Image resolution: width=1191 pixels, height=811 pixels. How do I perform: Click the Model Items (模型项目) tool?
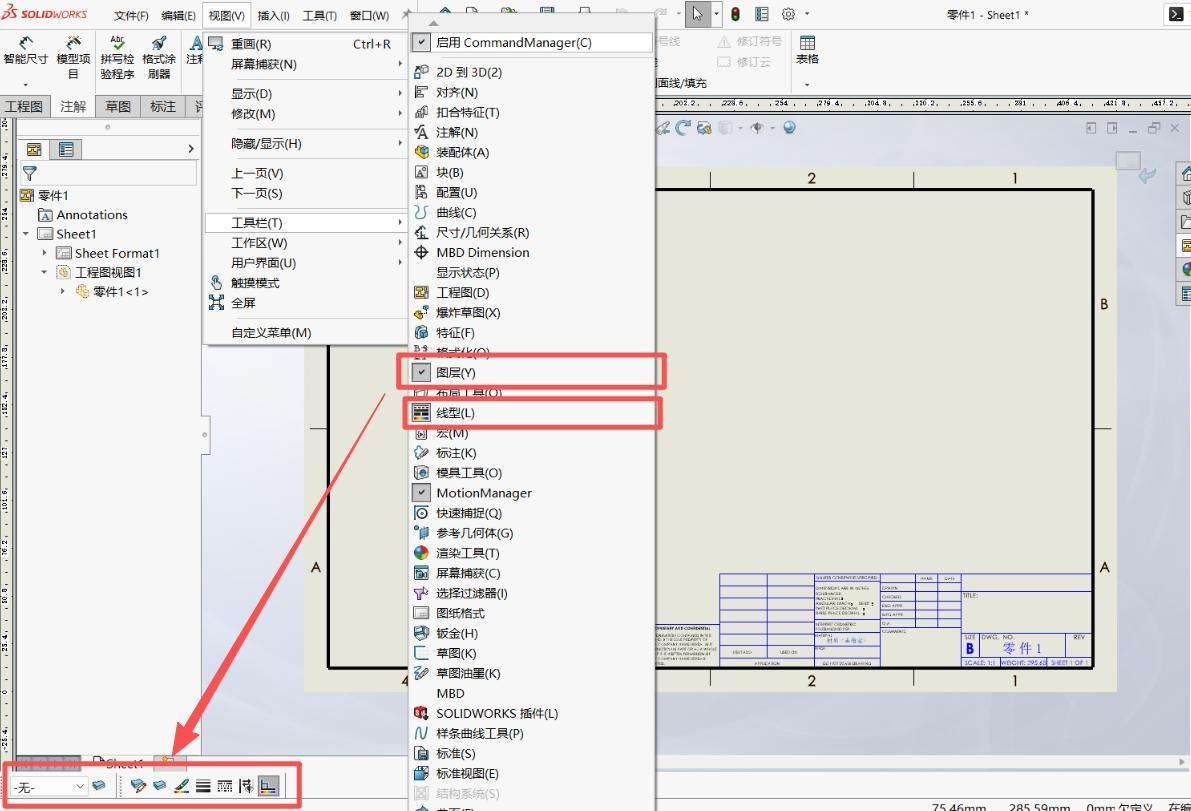click(x=73, y=58)
